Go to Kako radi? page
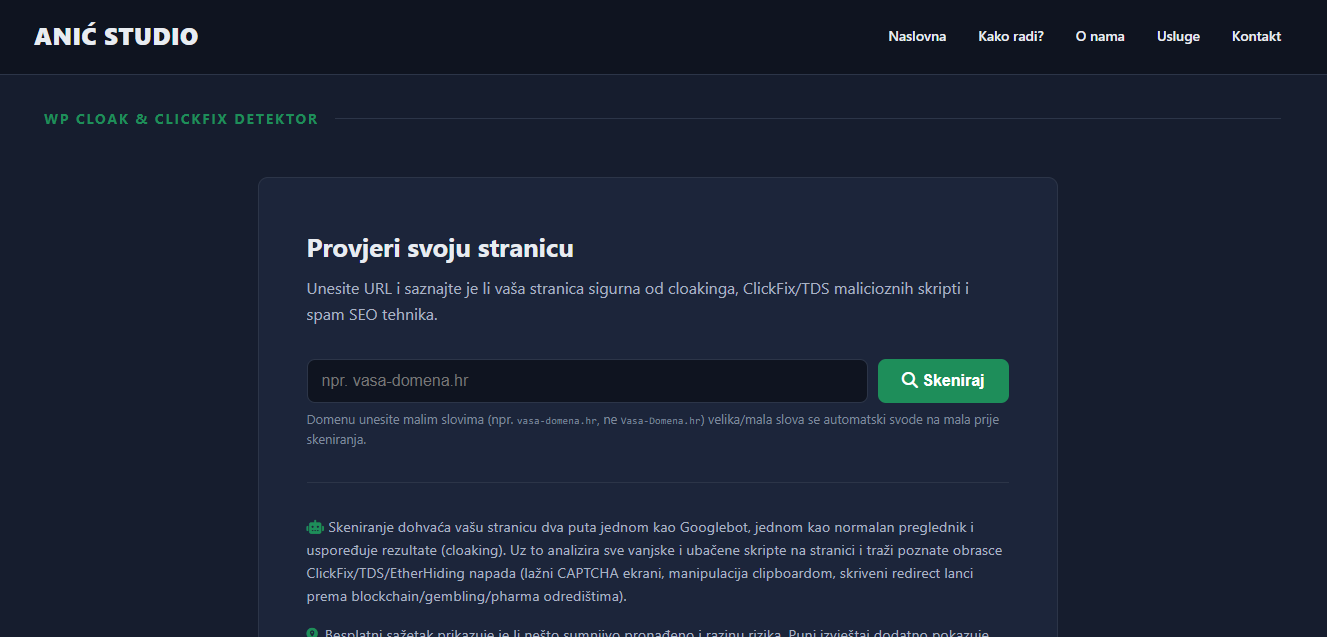 click(x=1011, y=37)
